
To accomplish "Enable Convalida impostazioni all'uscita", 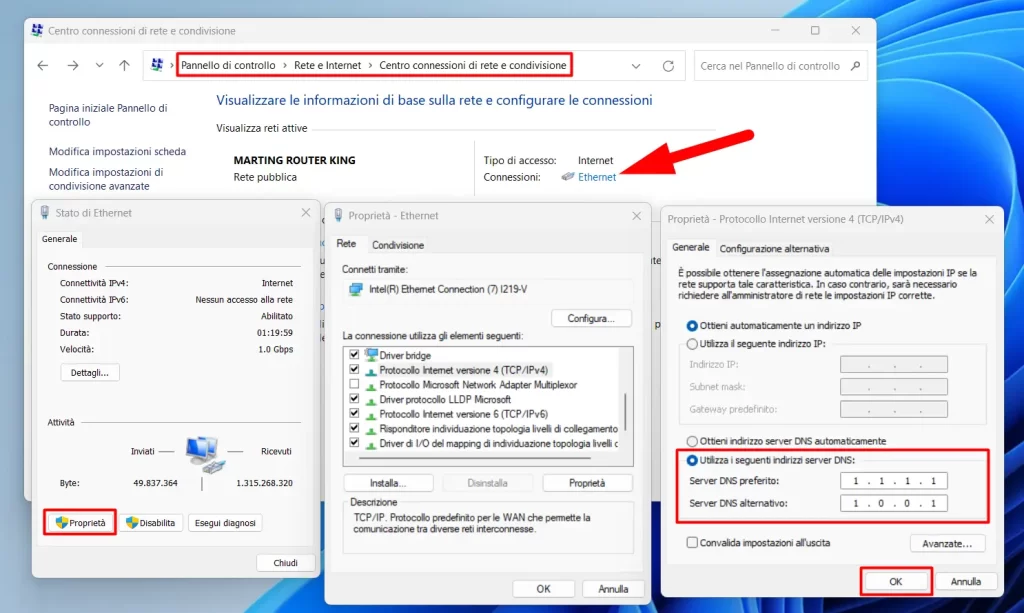I will pos(692,542).
